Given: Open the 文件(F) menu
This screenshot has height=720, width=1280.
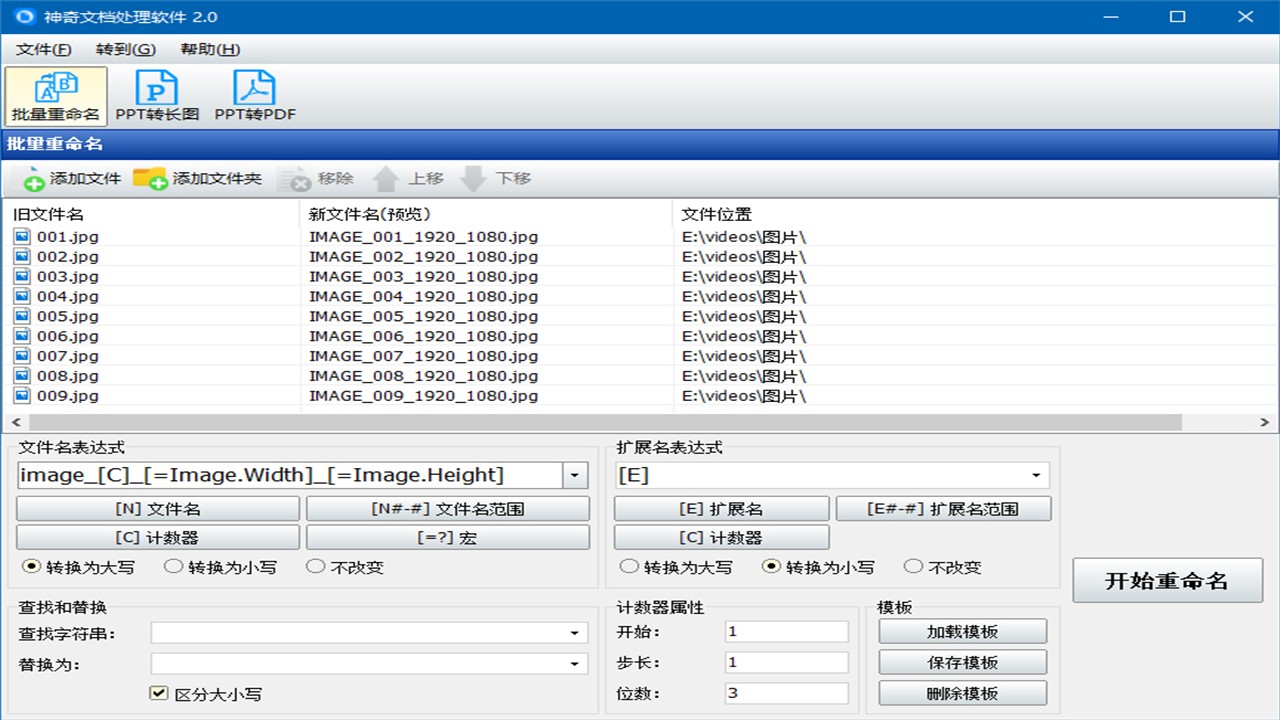Looking at the screenshot, I should (x=42, y=48).
